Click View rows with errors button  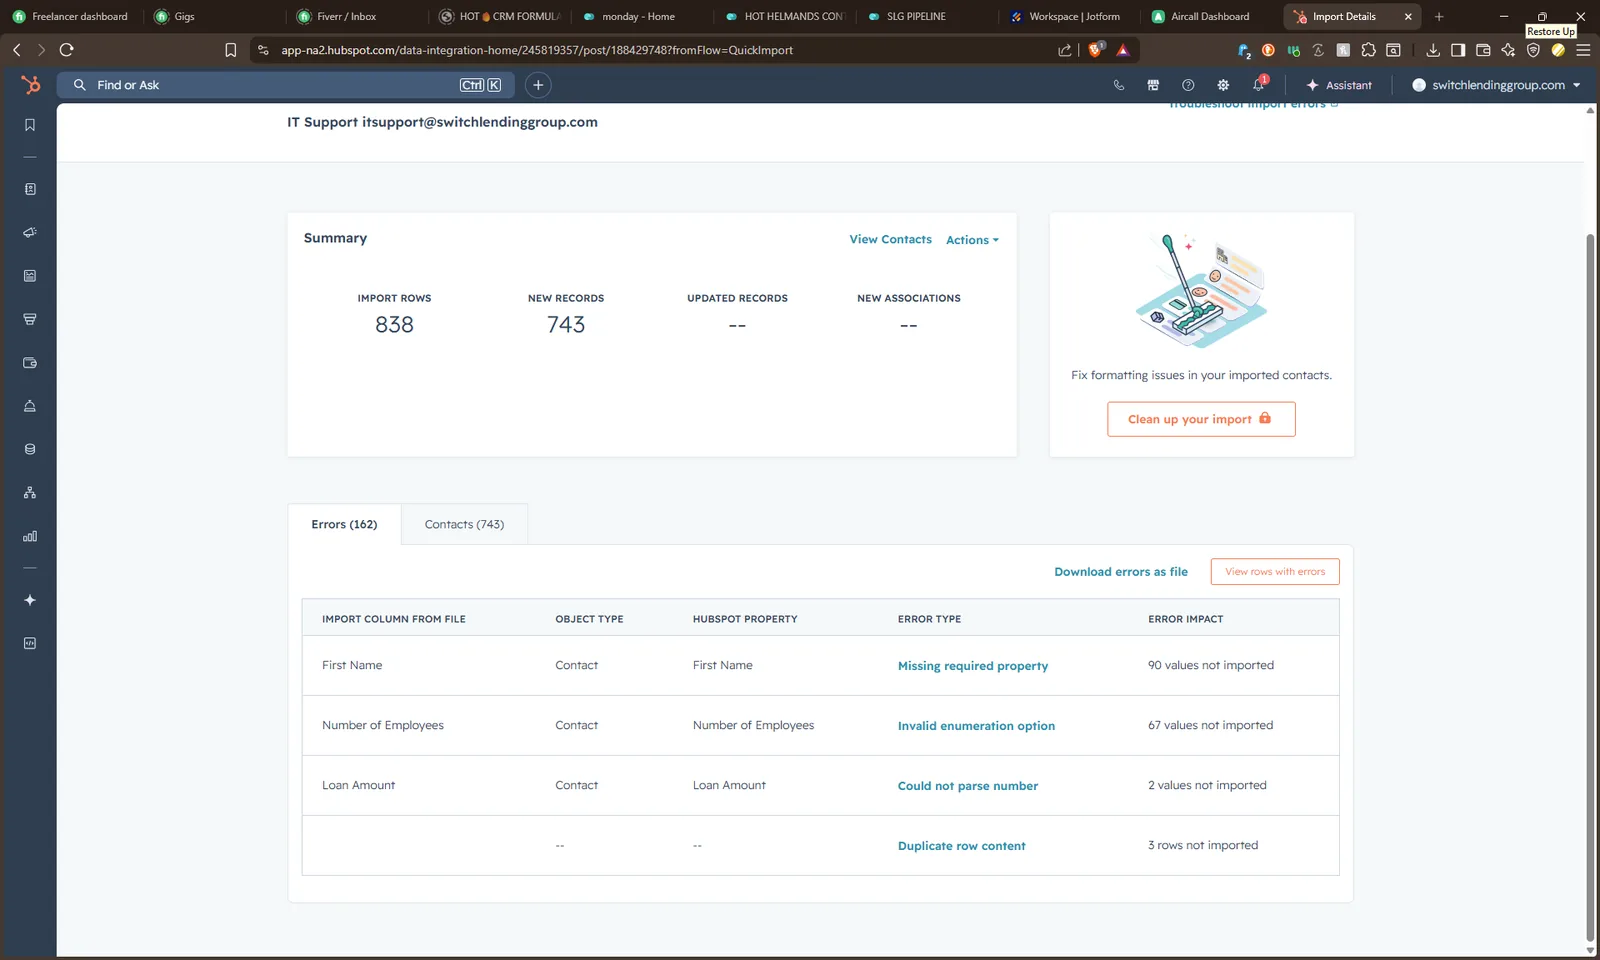1275,572
